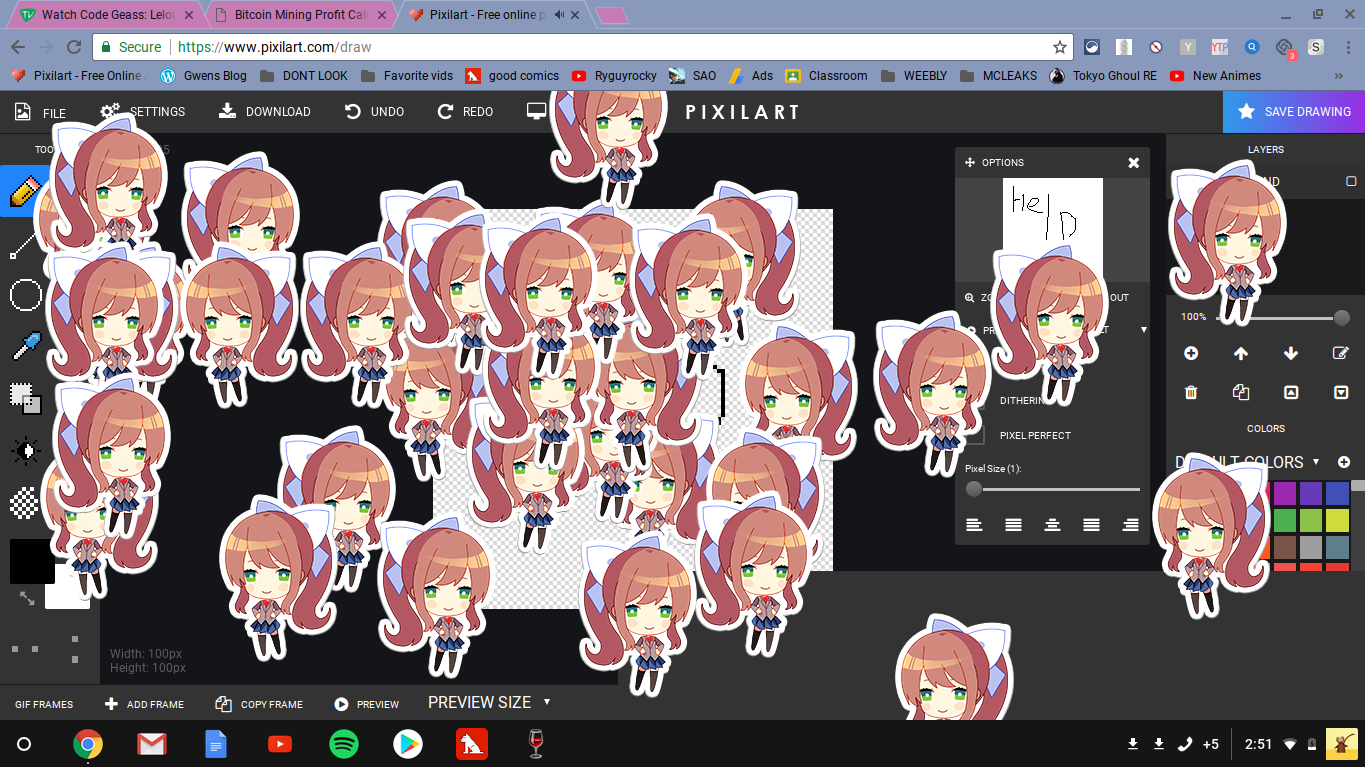
Task: Click the zoom magnifier in Options panel
Action: point(969,297)
